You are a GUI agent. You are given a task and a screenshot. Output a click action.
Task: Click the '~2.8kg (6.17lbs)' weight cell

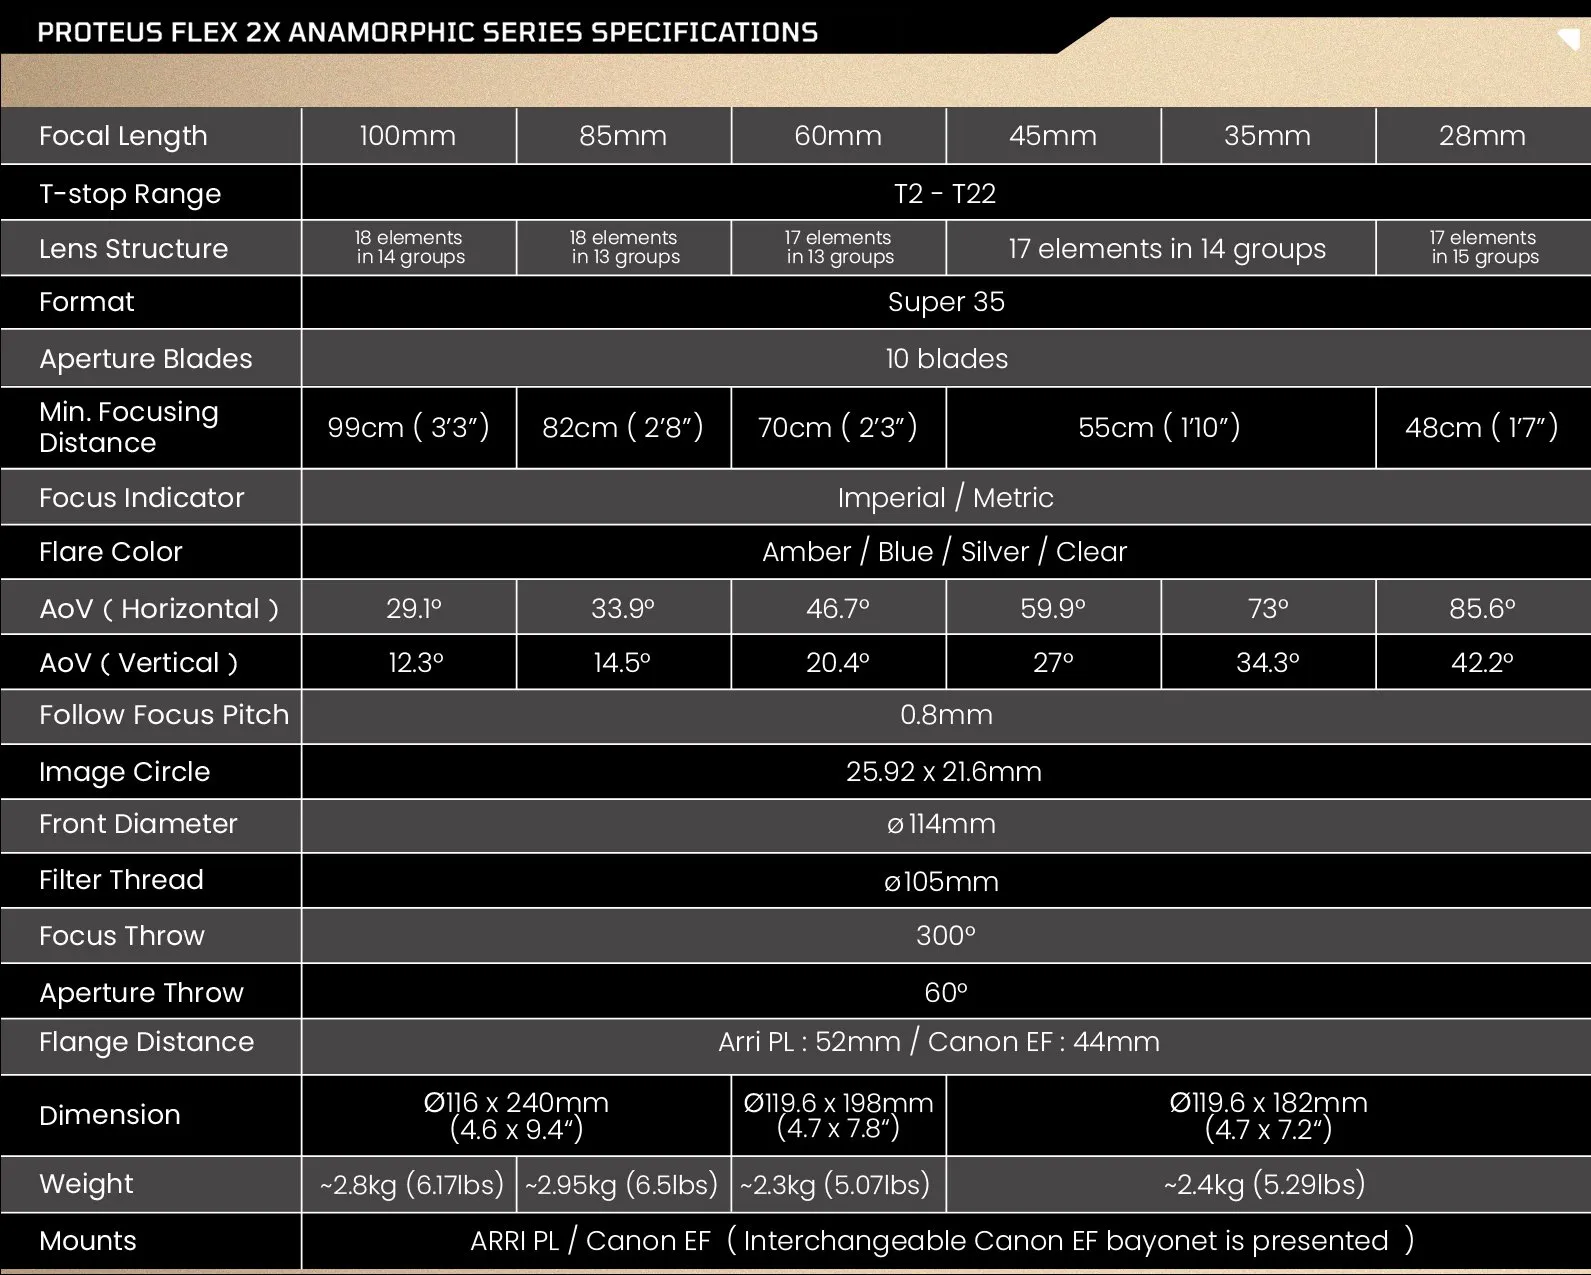click(x=411, y=1185)
